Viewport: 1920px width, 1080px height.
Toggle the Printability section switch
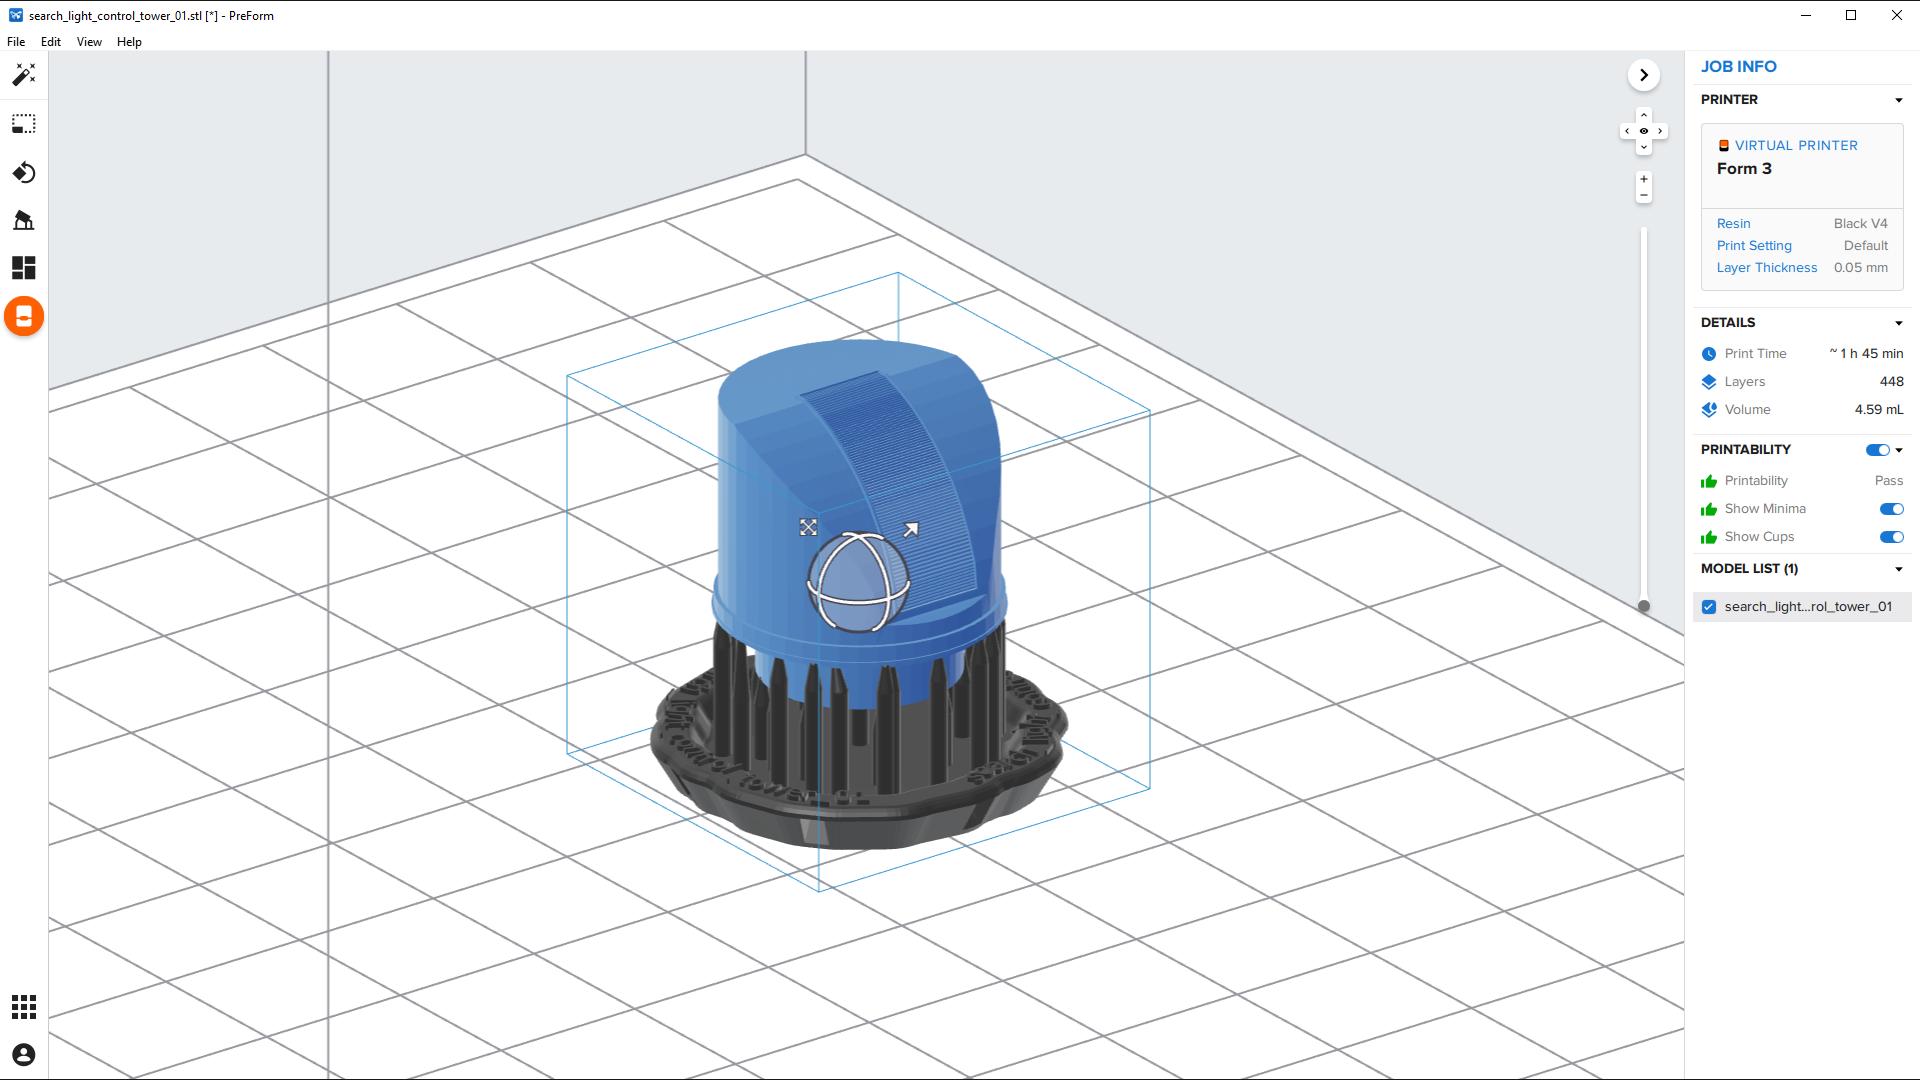[x=1877, y=450]
